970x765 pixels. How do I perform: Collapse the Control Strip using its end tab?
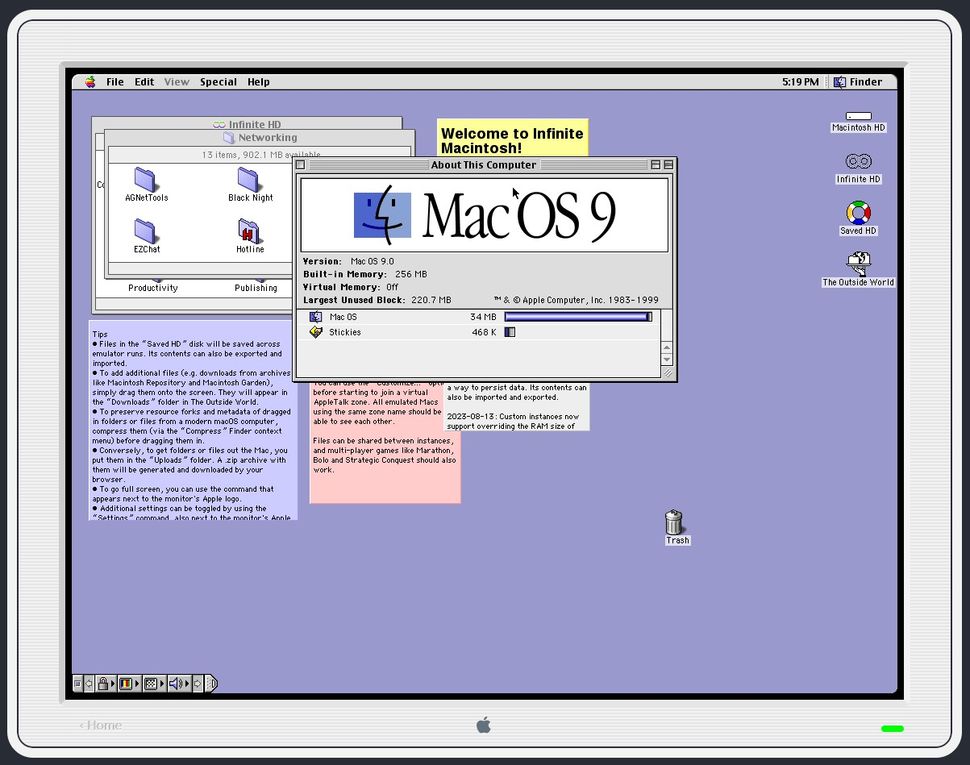[x=211, y=684]
